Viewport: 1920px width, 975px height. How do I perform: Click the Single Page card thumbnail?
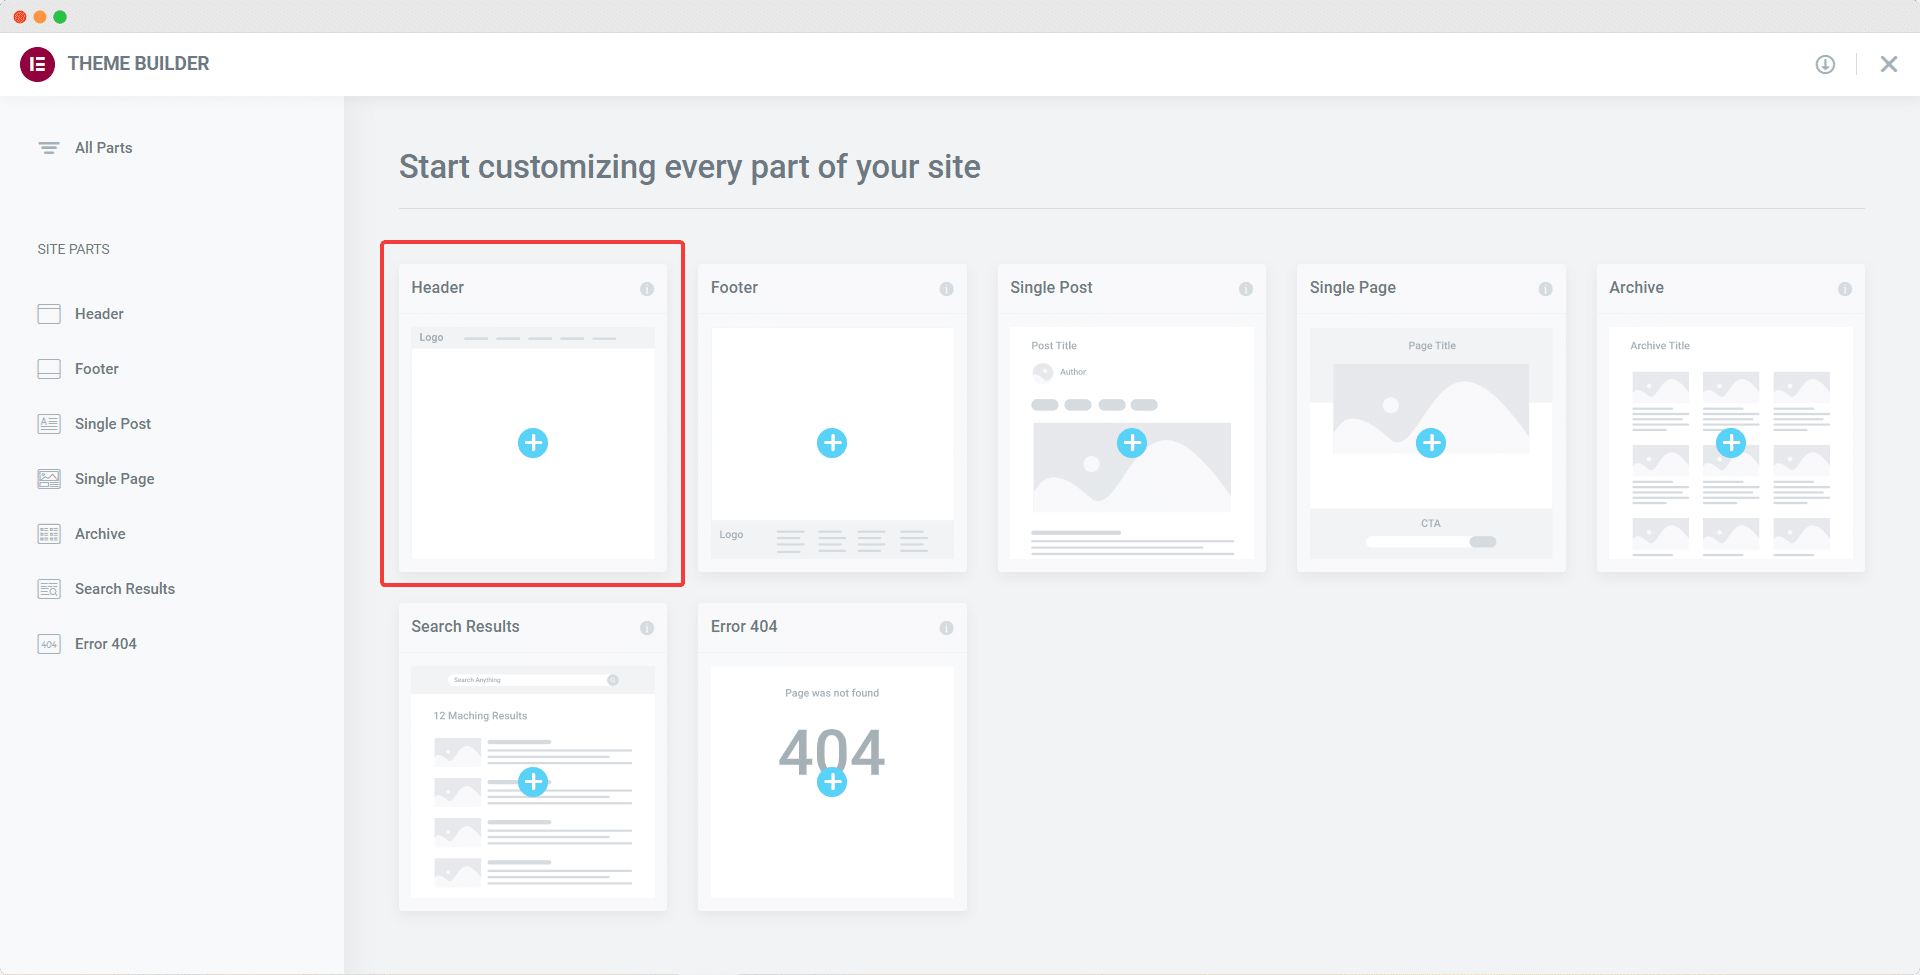(1431, 442)
